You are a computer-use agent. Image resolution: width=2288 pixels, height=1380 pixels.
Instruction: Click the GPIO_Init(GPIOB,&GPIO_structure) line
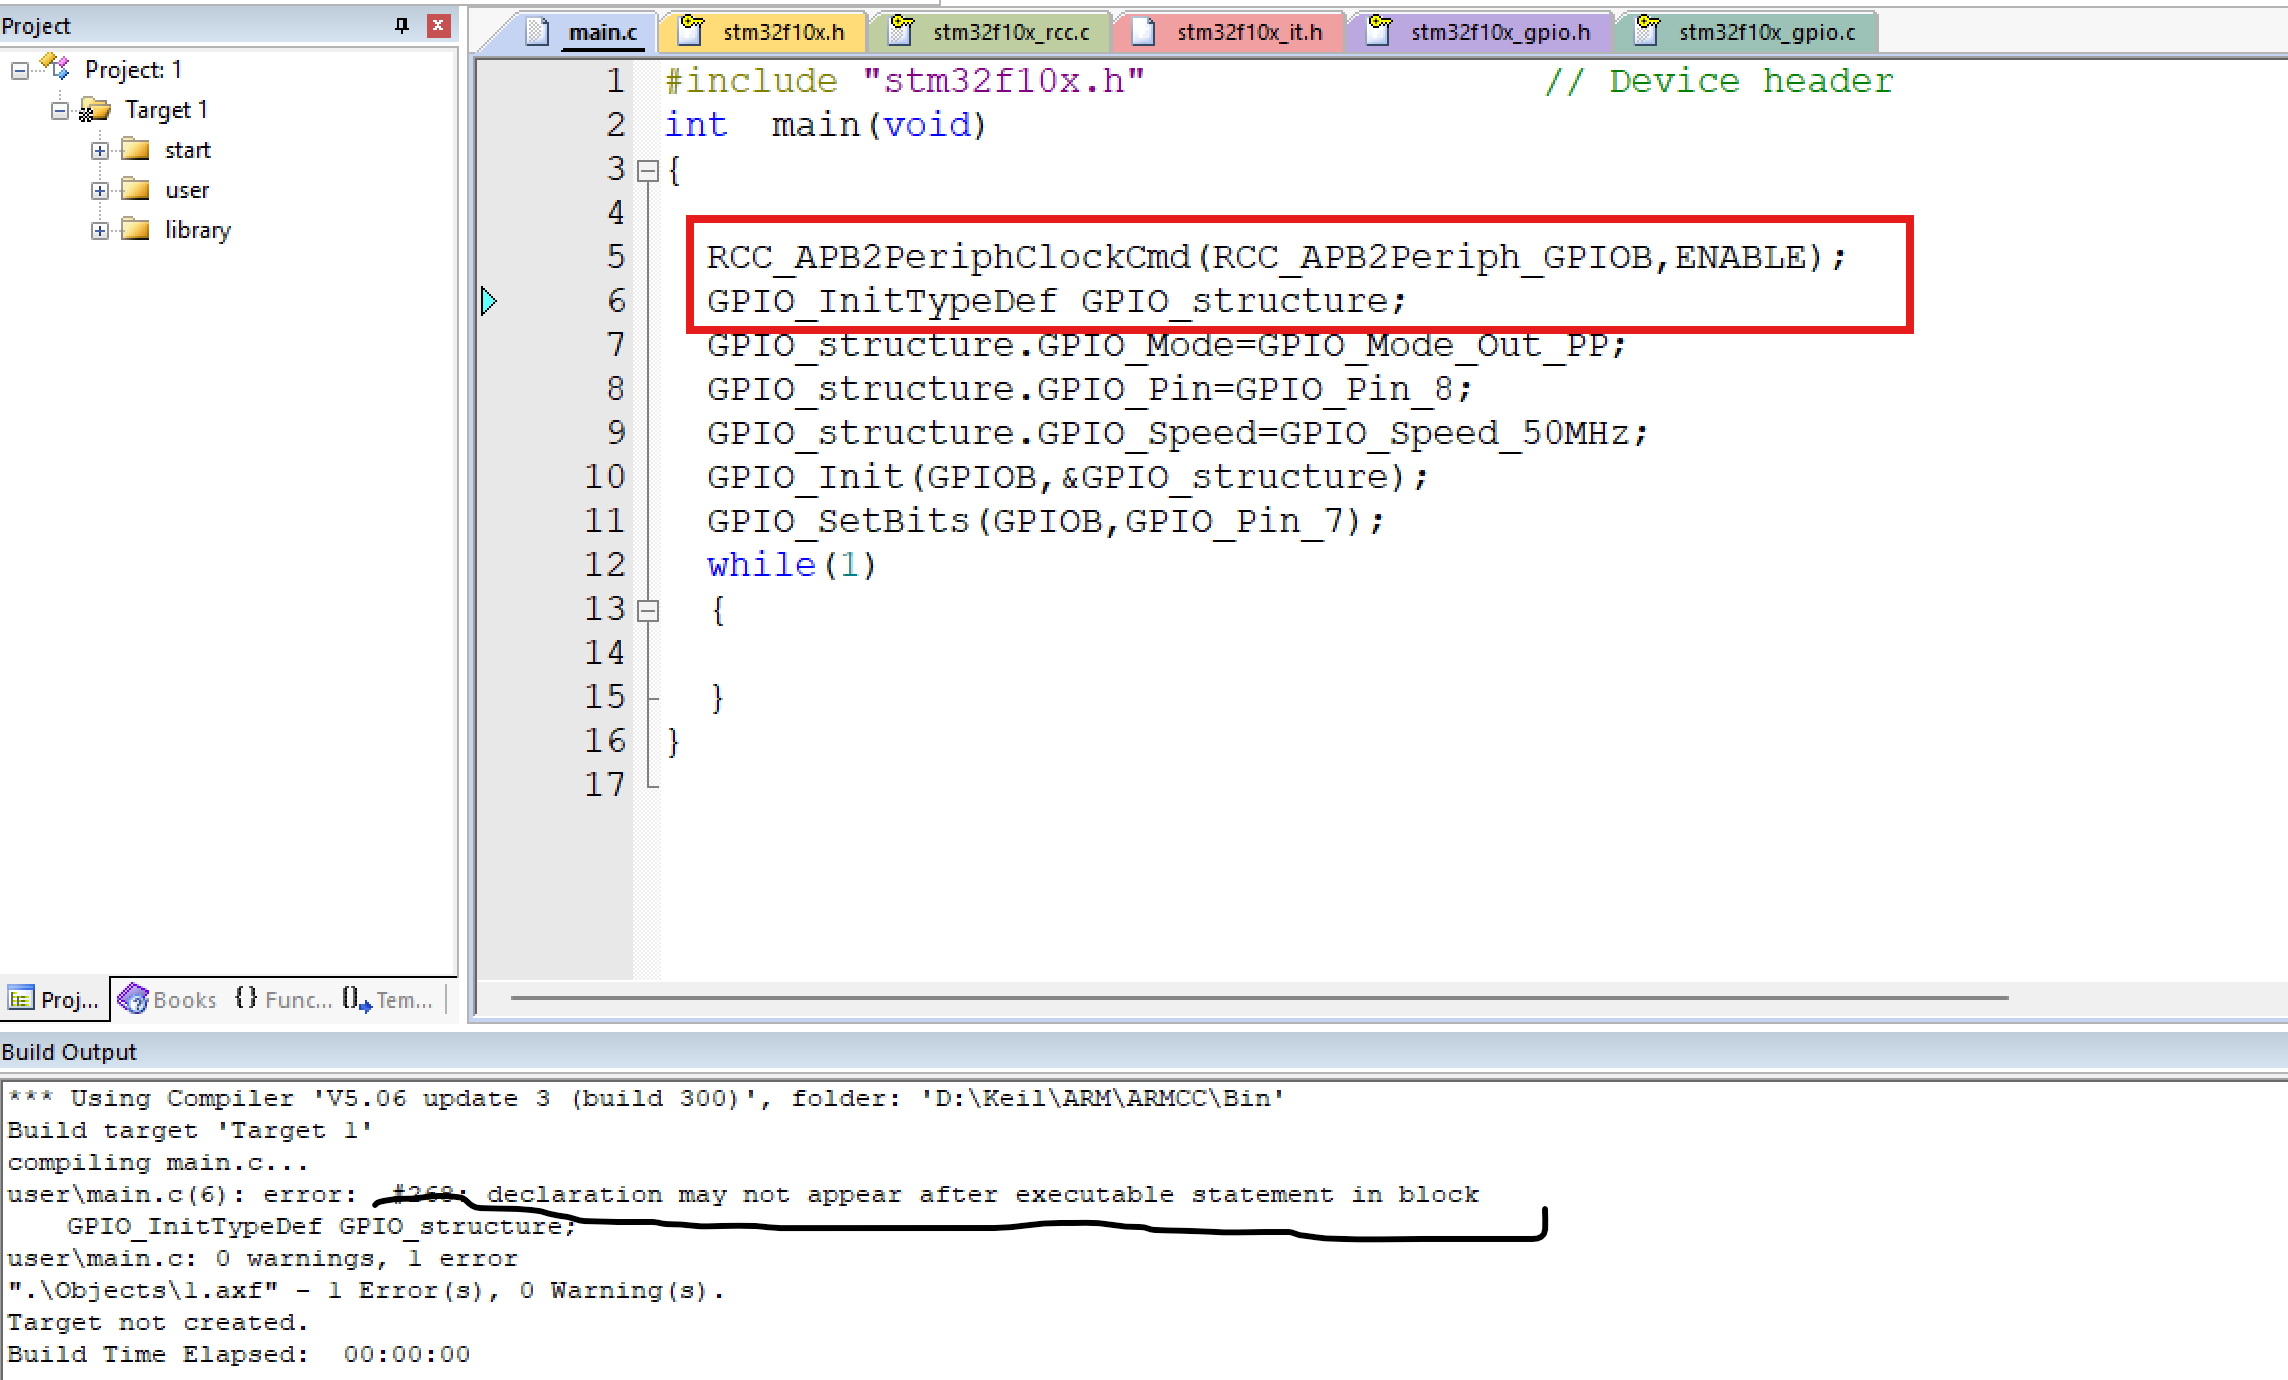(1067, 477)
